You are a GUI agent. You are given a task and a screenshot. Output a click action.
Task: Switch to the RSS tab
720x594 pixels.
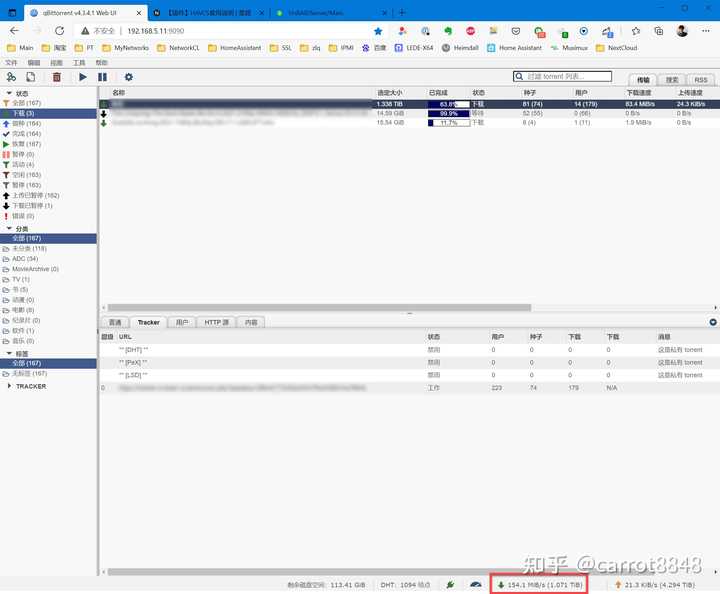(x=701, y=80)
